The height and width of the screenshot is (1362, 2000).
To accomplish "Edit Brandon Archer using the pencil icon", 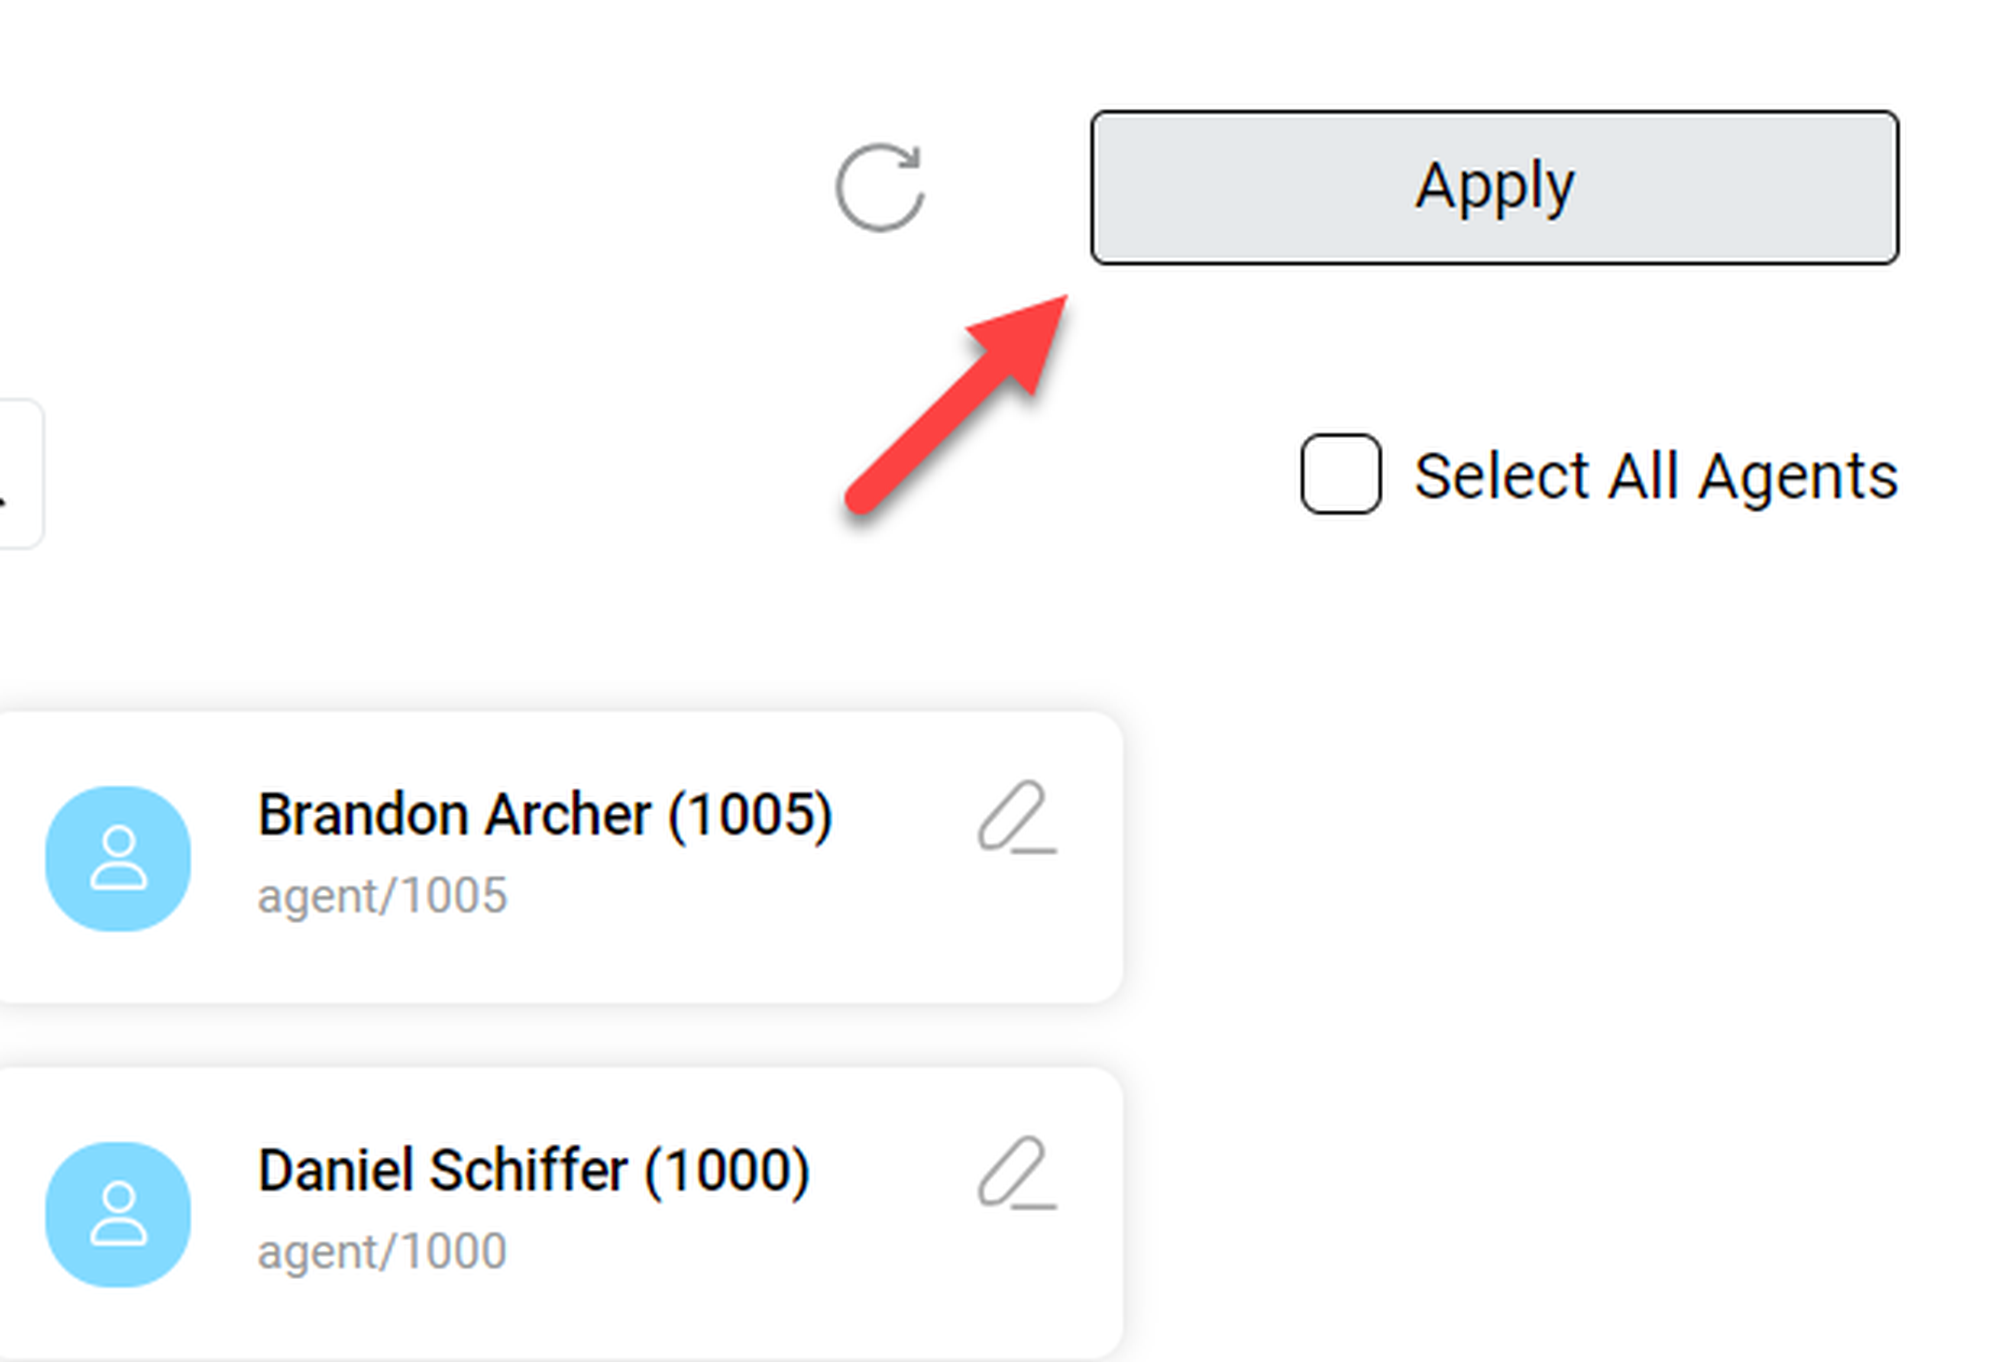I will [x=1016, y=818].
